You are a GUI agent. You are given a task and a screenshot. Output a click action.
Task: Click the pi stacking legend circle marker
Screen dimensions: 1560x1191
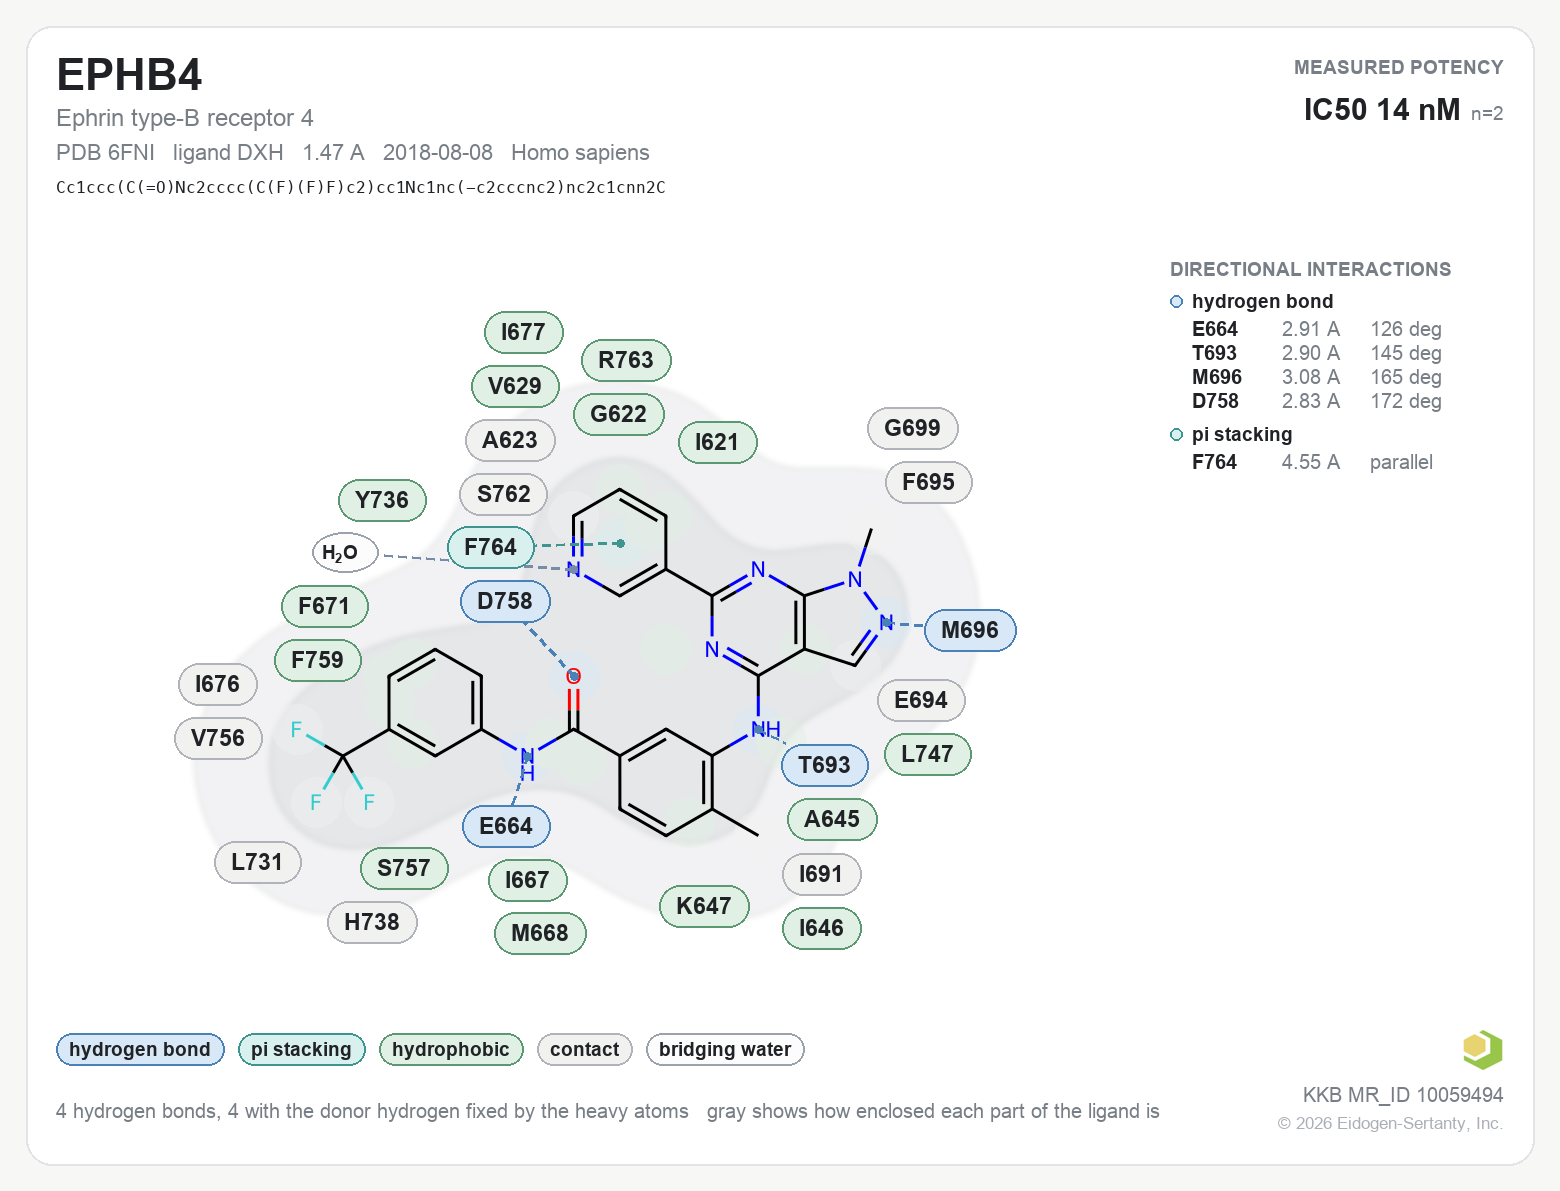click(1176, 435)
